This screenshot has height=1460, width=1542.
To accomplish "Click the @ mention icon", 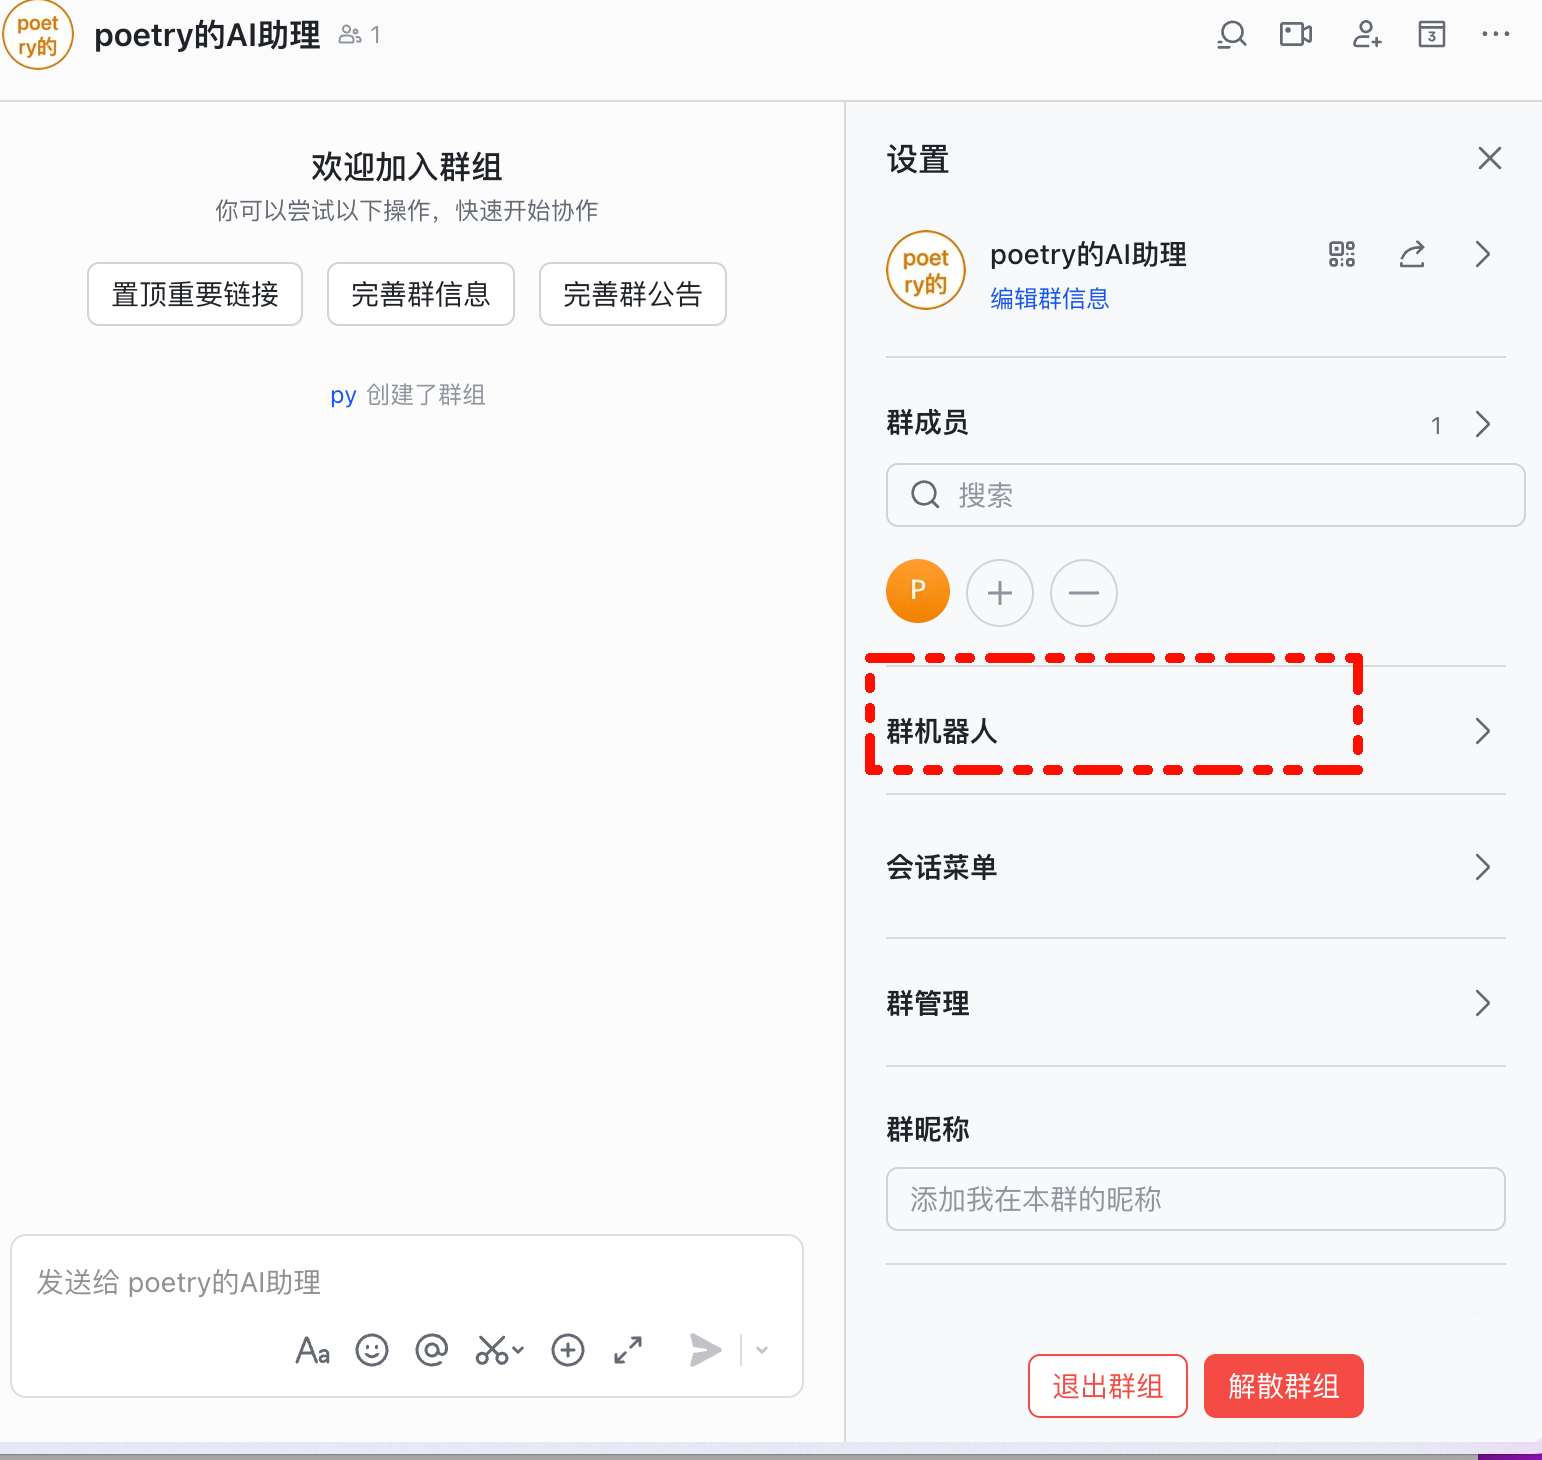I will pyautogui.click(x=431, y=1350).
